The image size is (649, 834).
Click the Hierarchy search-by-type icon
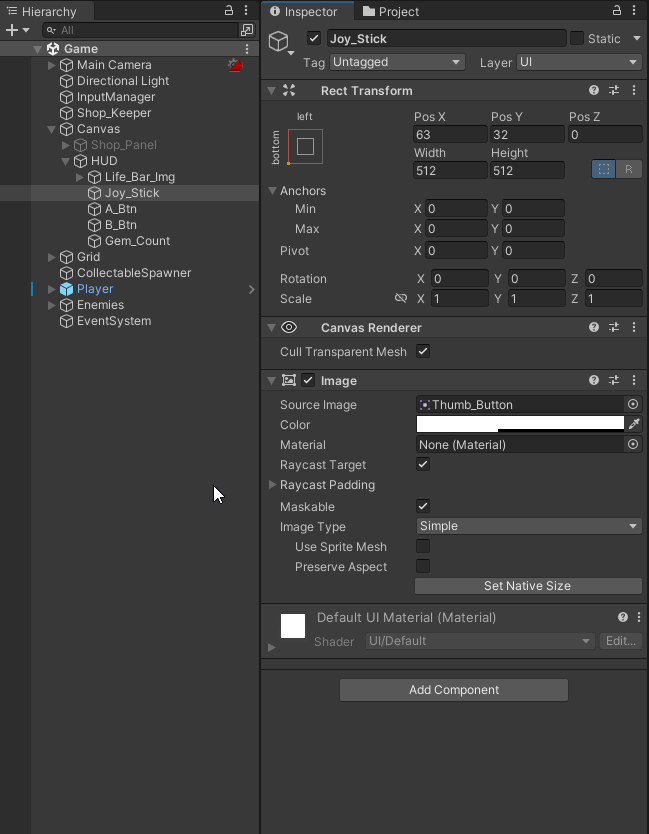click(x=247, y=30)
